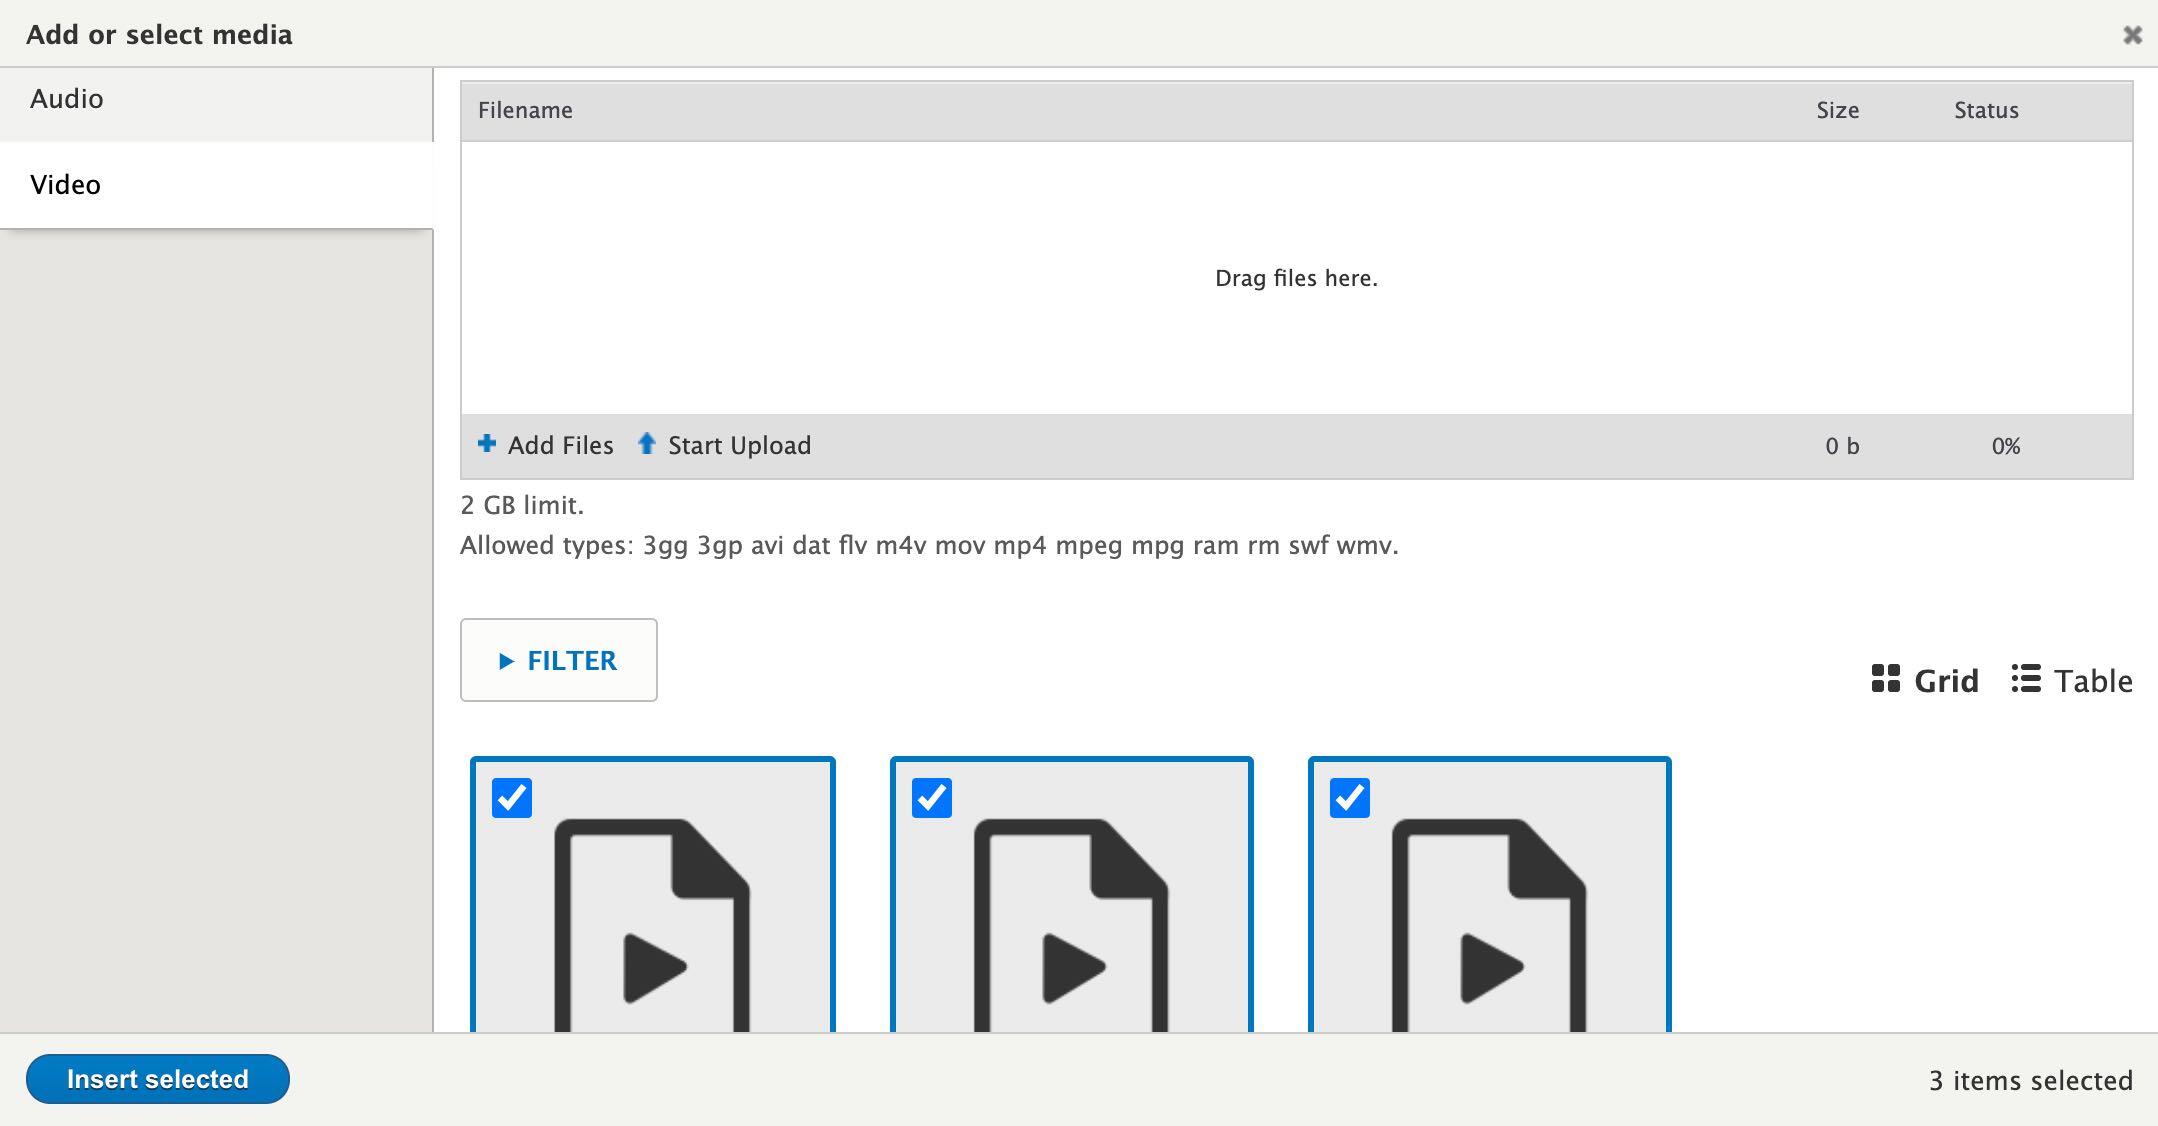This screenshot has width=2158, height=1126.
Task: Click the Start Upload text link
Action: tap(739, 446)
